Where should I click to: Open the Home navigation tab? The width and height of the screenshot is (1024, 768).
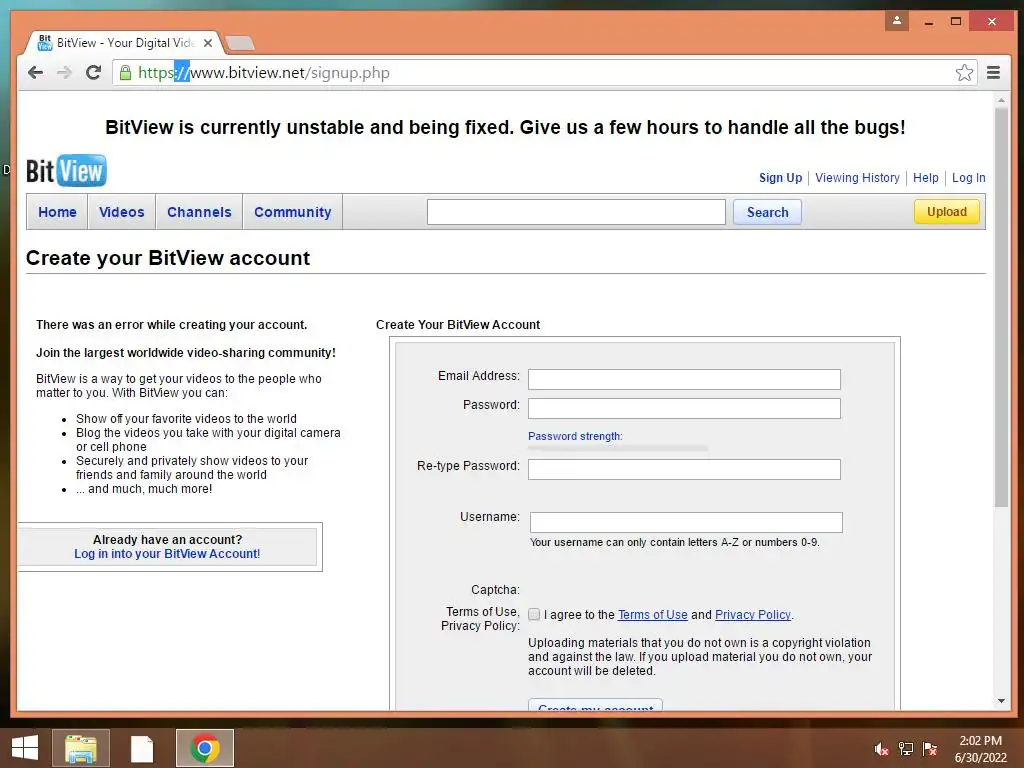click(57, 212)
